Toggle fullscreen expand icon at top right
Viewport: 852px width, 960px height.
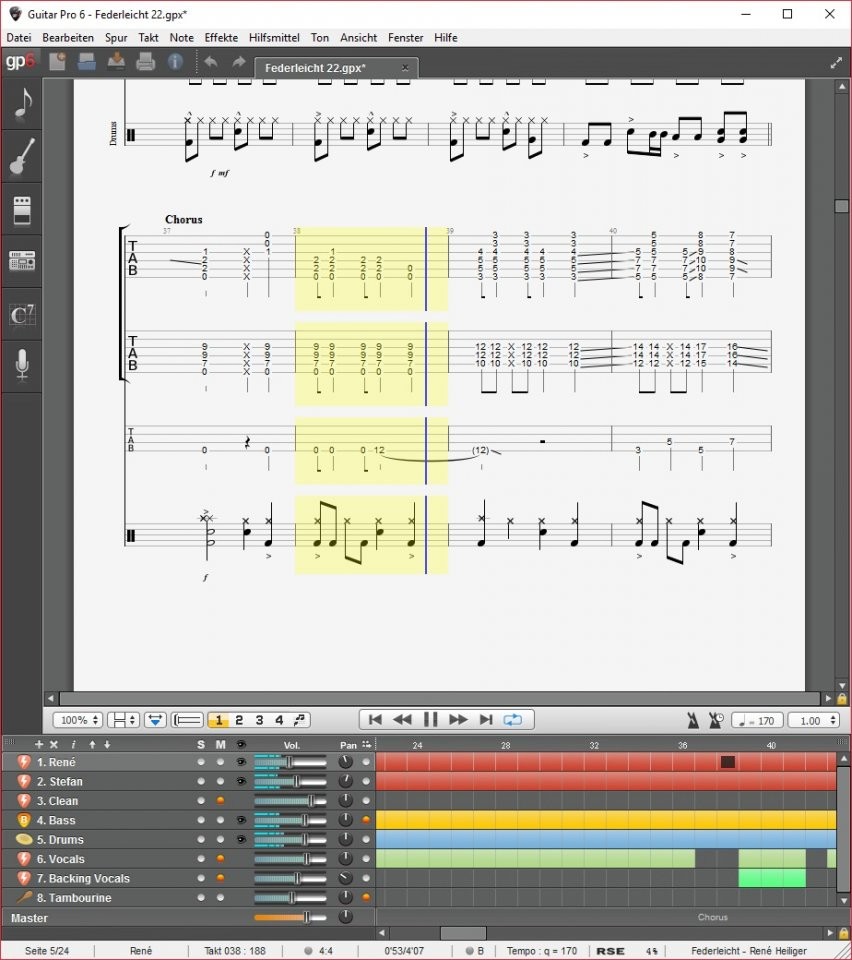[x=836, y=62]
